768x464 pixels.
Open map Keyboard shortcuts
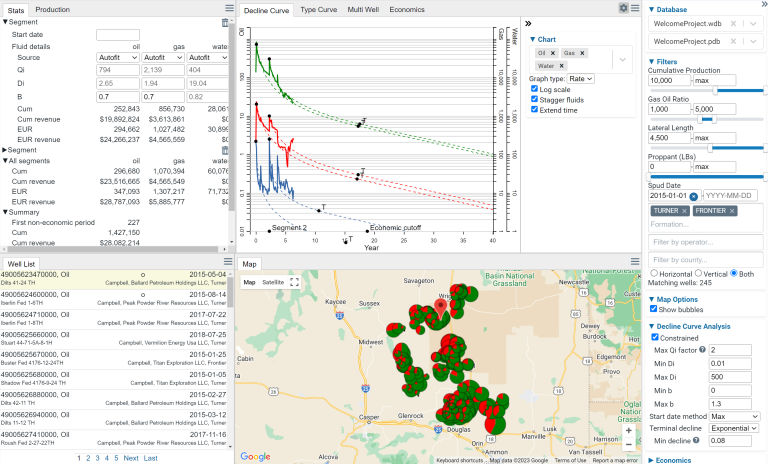point(459,461)
